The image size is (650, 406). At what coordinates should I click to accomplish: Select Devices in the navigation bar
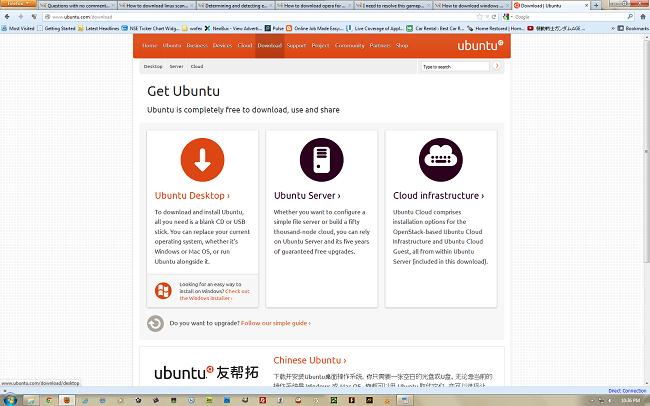coord(223,46)
